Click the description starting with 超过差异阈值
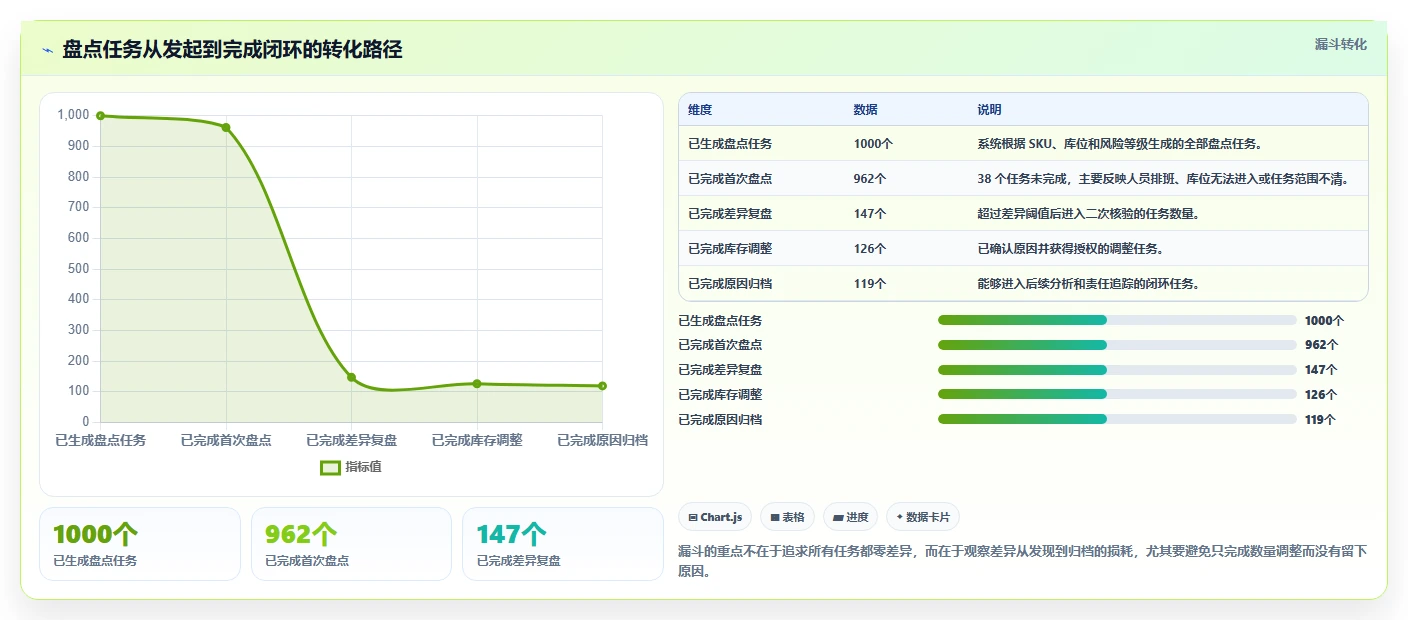The image size is (1408, 620). pos(1088,214)
